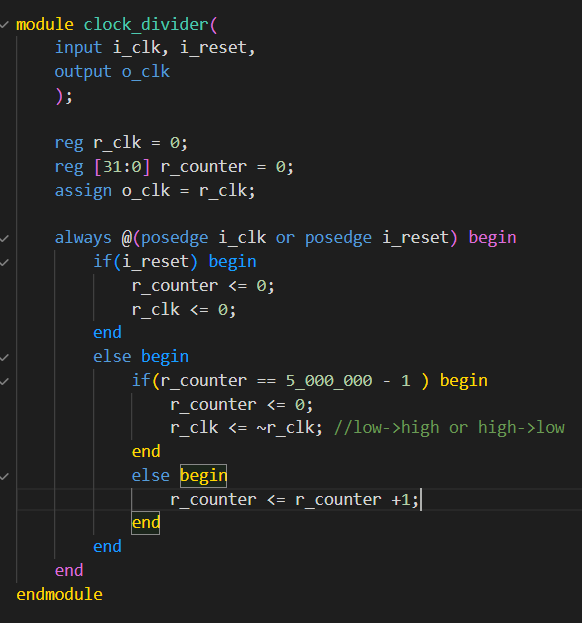Click 'r_clk = 0;' reg initialization
This screenshot has height=623, width=582.
(x=140, y=143)
